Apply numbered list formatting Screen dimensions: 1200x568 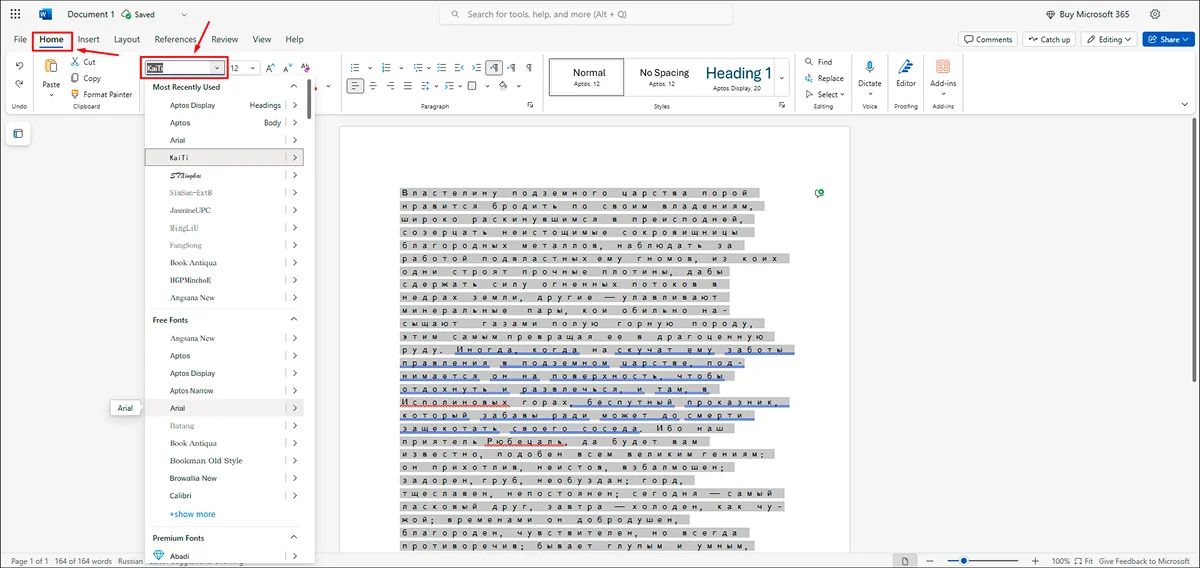click(384, 68)
